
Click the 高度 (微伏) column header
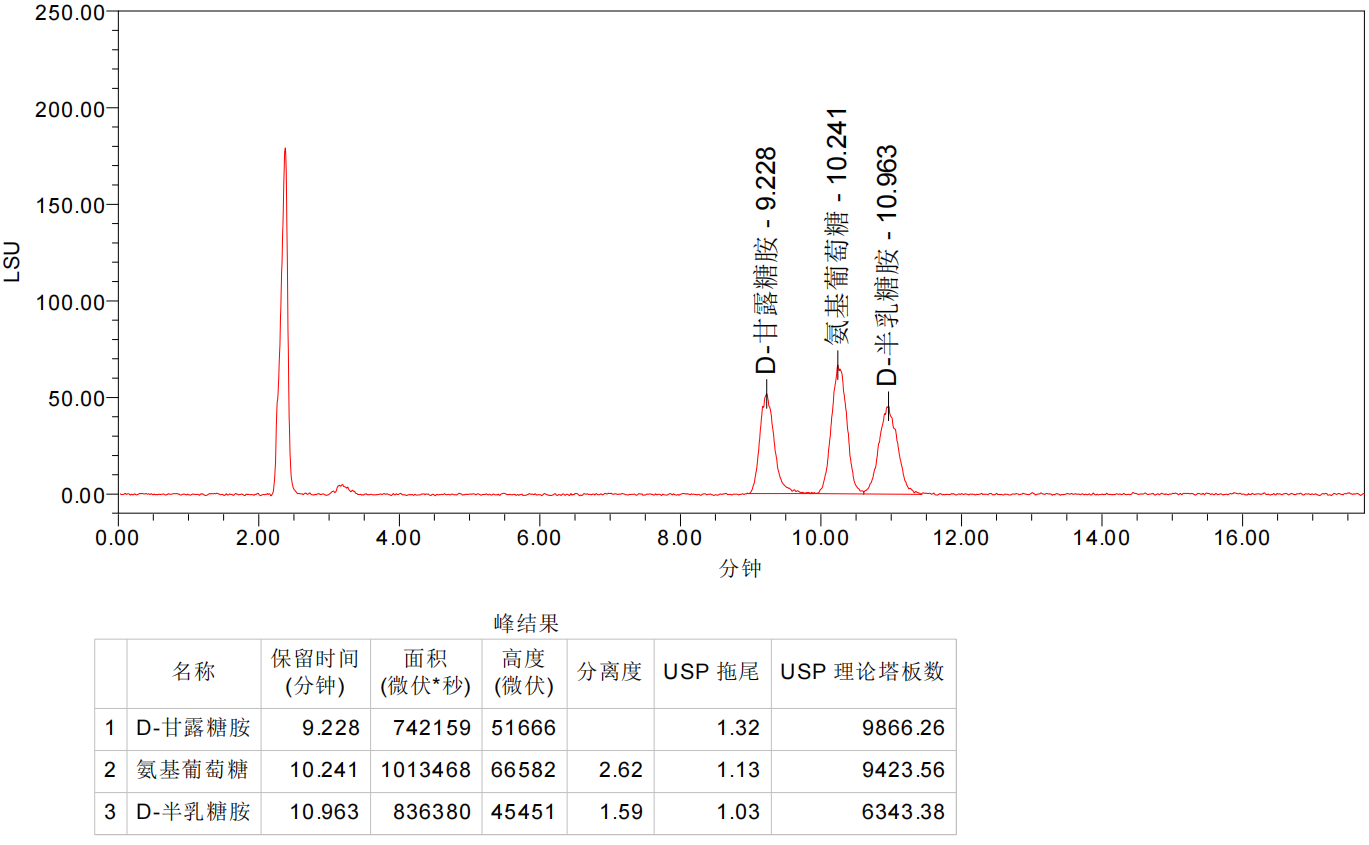click(523, 672)
